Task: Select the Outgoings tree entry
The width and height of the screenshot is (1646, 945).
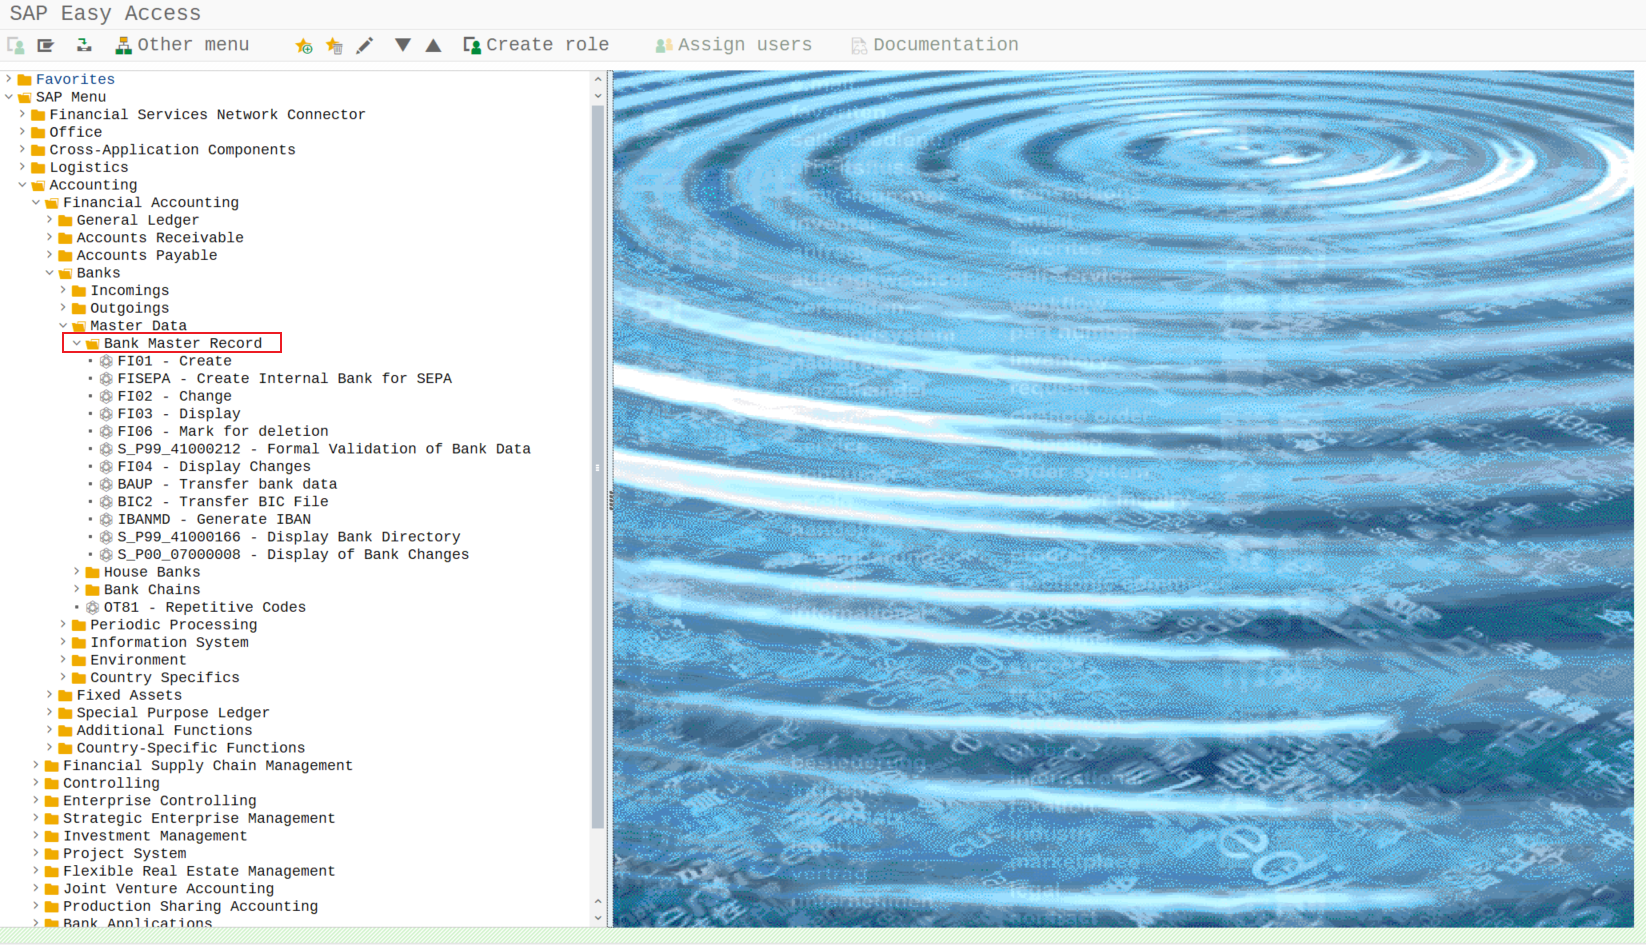Action: point(130,309)
